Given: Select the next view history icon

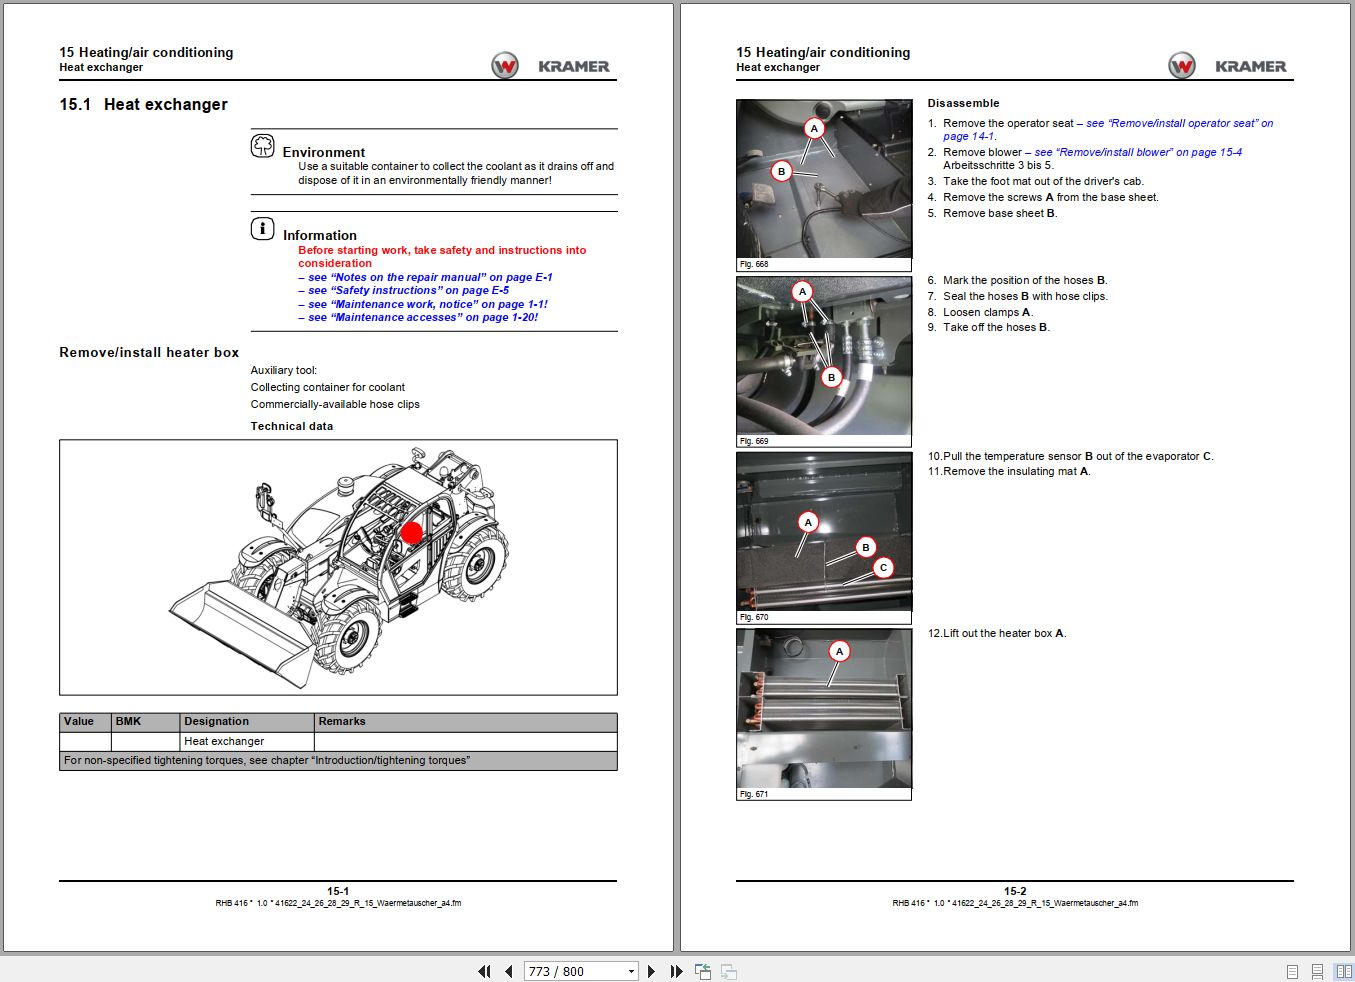Looking at the screenshot, I should [x=728, y=971].
